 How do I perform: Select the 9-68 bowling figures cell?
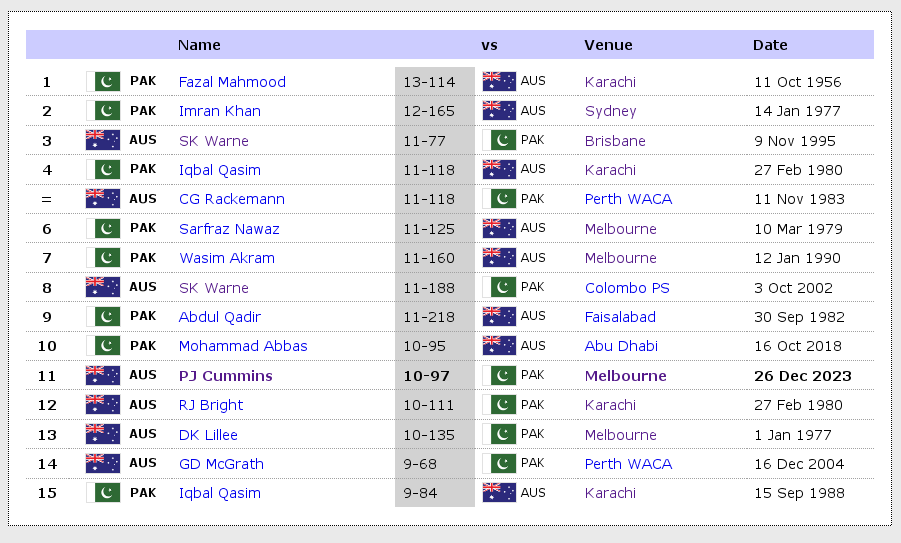coord(435,464)
